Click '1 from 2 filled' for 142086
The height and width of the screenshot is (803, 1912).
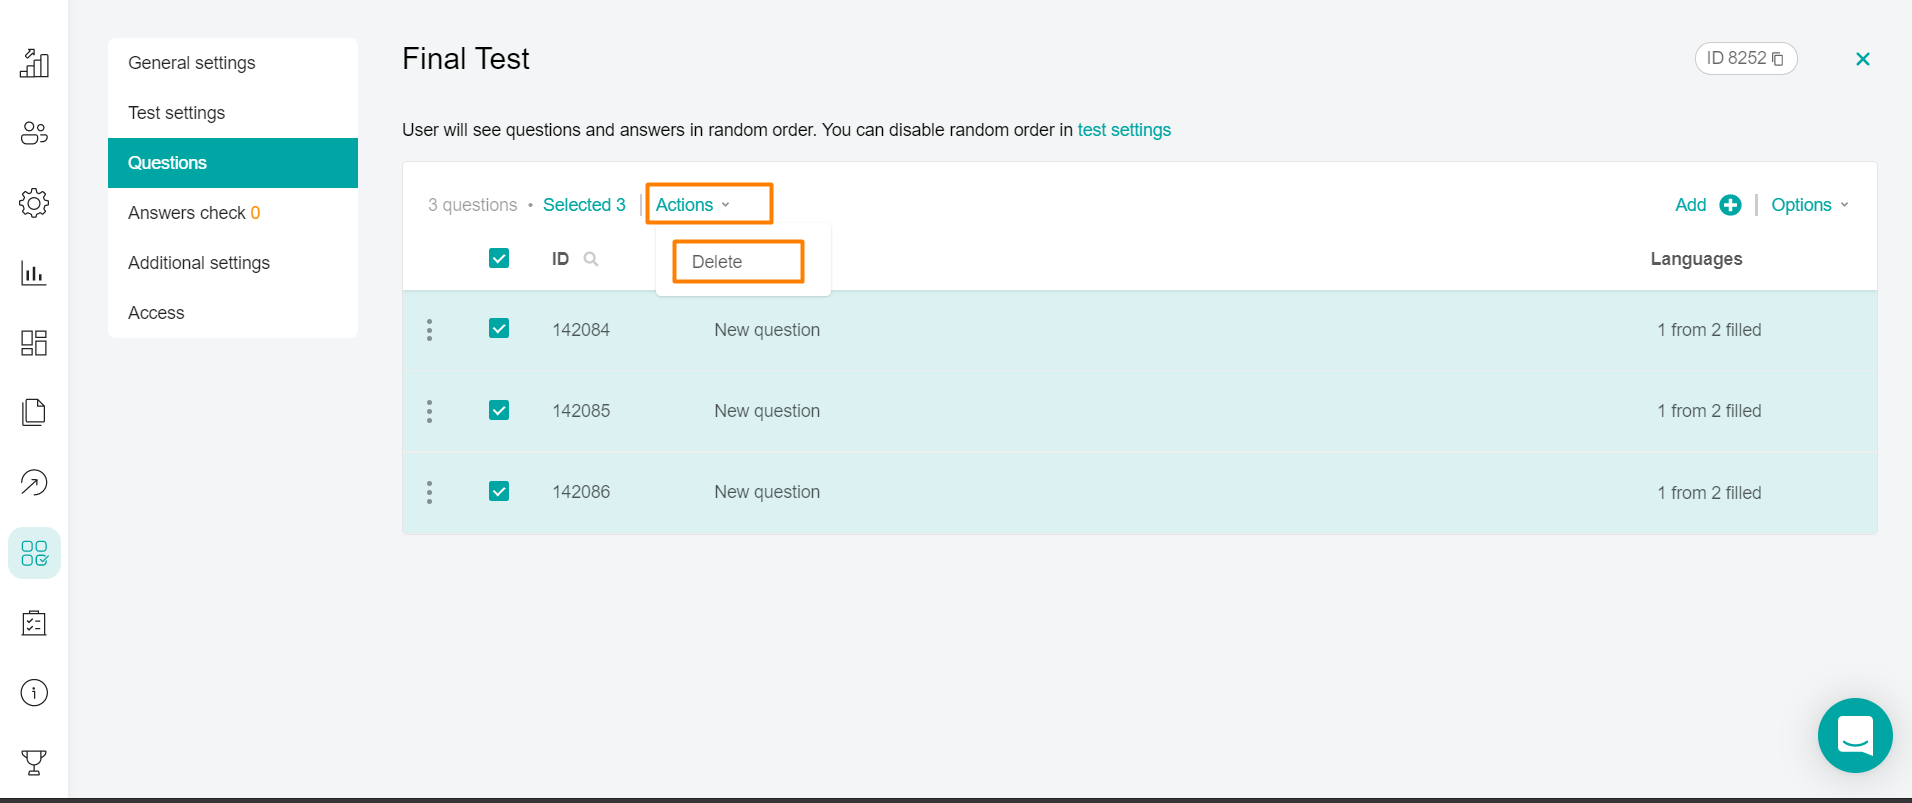[x=1709, y=493]
